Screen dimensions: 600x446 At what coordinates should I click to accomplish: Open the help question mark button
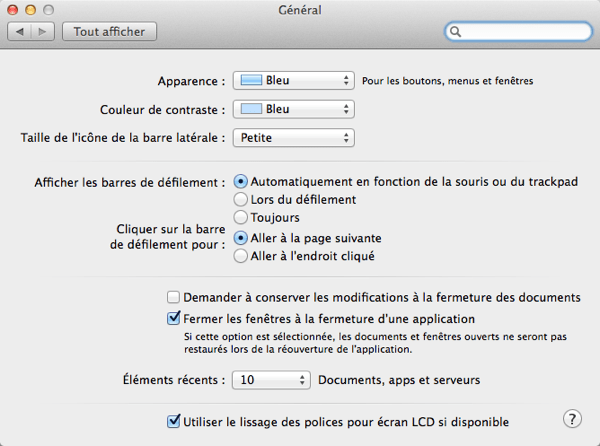click(572, 418)
